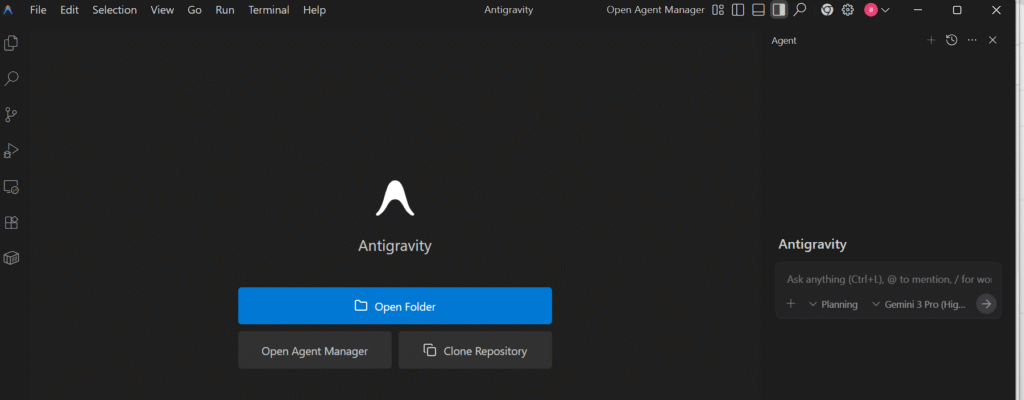Open the agent conversation history
This screenshot has width=1024, height=400.
coord(952,40)
